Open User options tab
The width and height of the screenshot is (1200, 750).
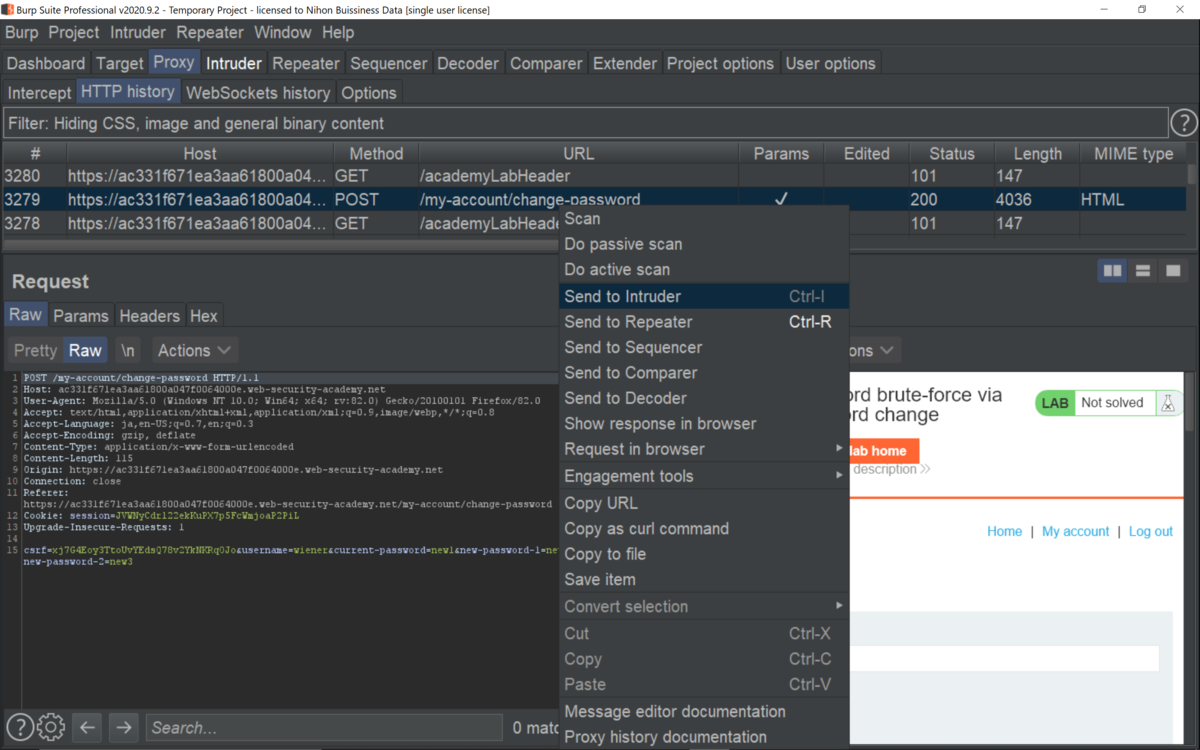point(830,63)
